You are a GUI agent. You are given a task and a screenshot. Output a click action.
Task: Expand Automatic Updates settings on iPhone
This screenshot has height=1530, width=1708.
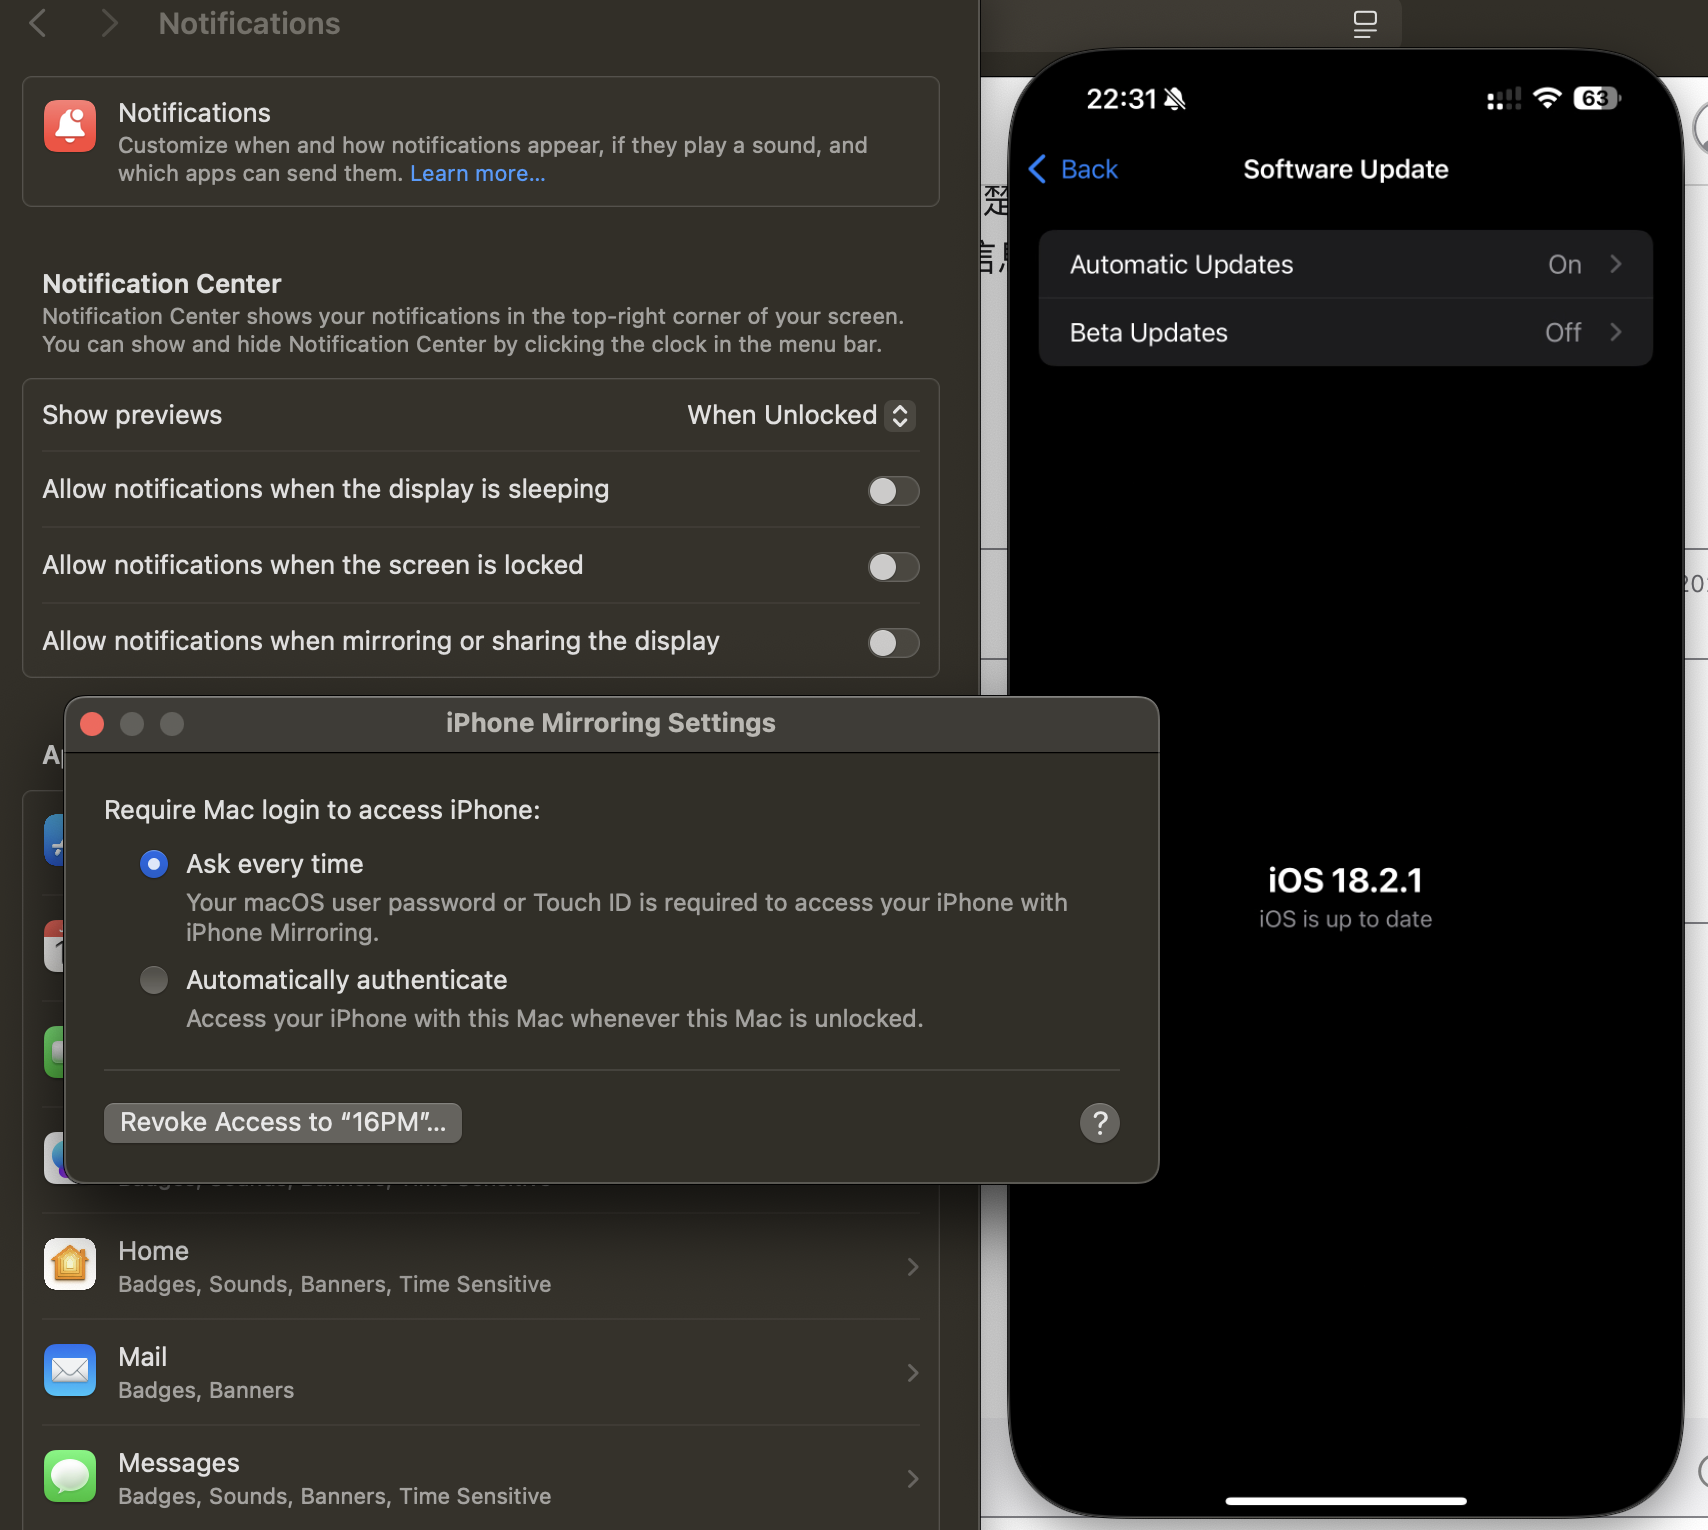[x=1346, y=264]
